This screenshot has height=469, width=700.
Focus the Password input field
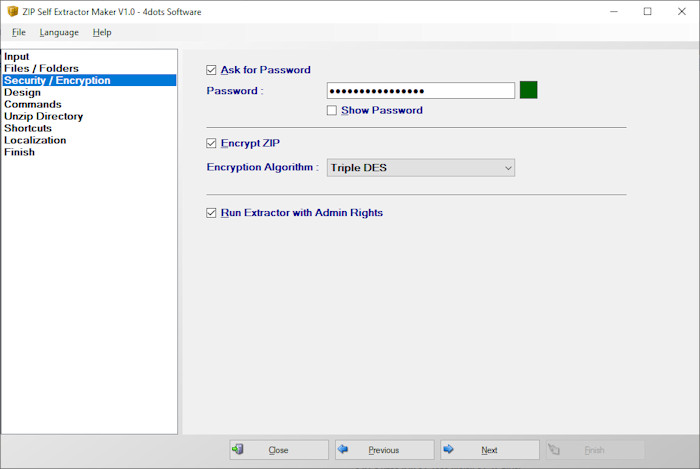pyautogui.click(x=421, y=91)
